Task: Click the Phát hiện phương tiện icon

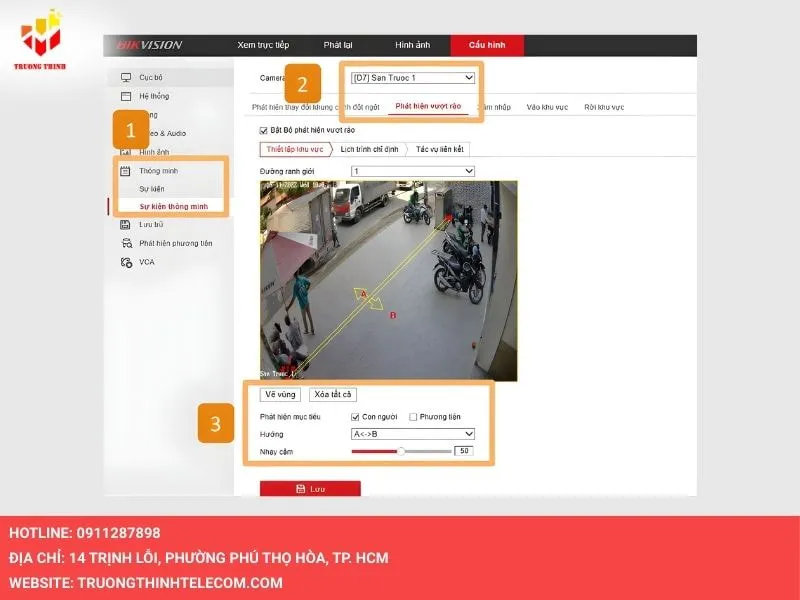Action: 126,243
